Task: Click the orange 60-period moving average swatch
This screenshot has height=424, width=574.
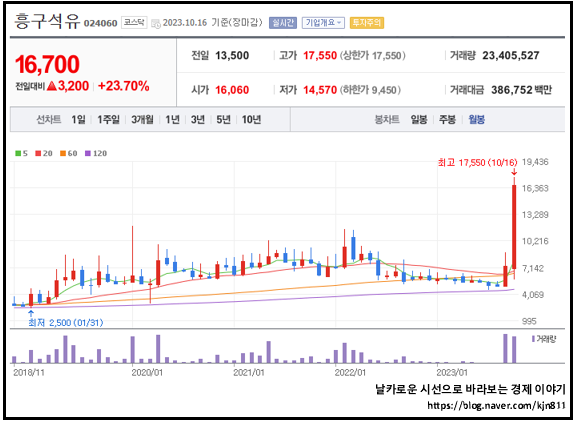Action: [x=63, y=153]
